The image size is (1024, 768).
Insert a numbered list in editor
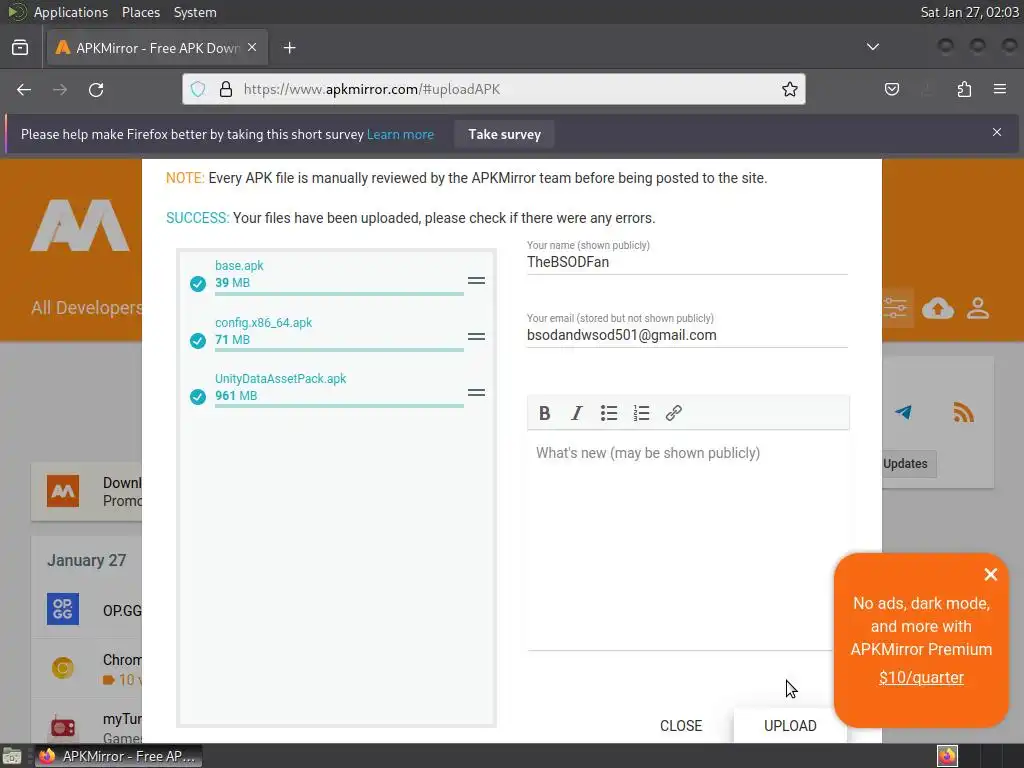point(641,413)
